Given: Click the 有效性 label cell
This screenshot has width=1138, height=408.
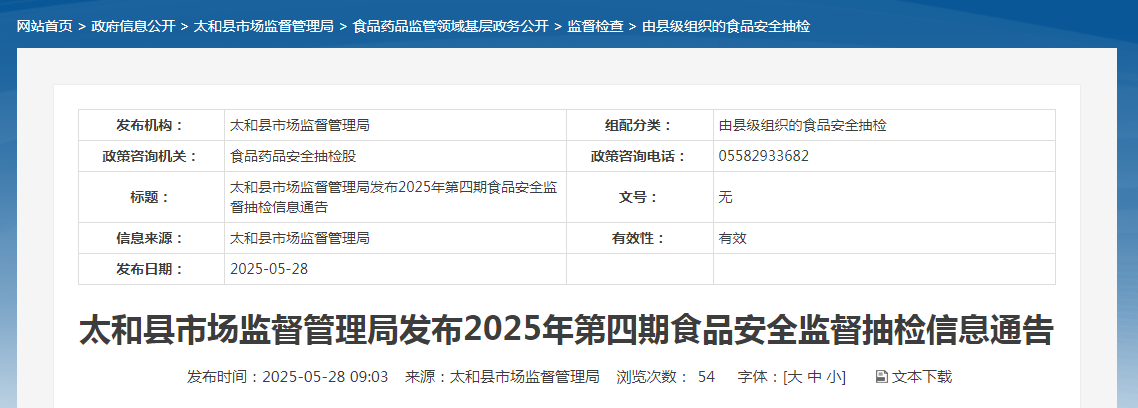Looking at the screenshot, I should [639, 238].
